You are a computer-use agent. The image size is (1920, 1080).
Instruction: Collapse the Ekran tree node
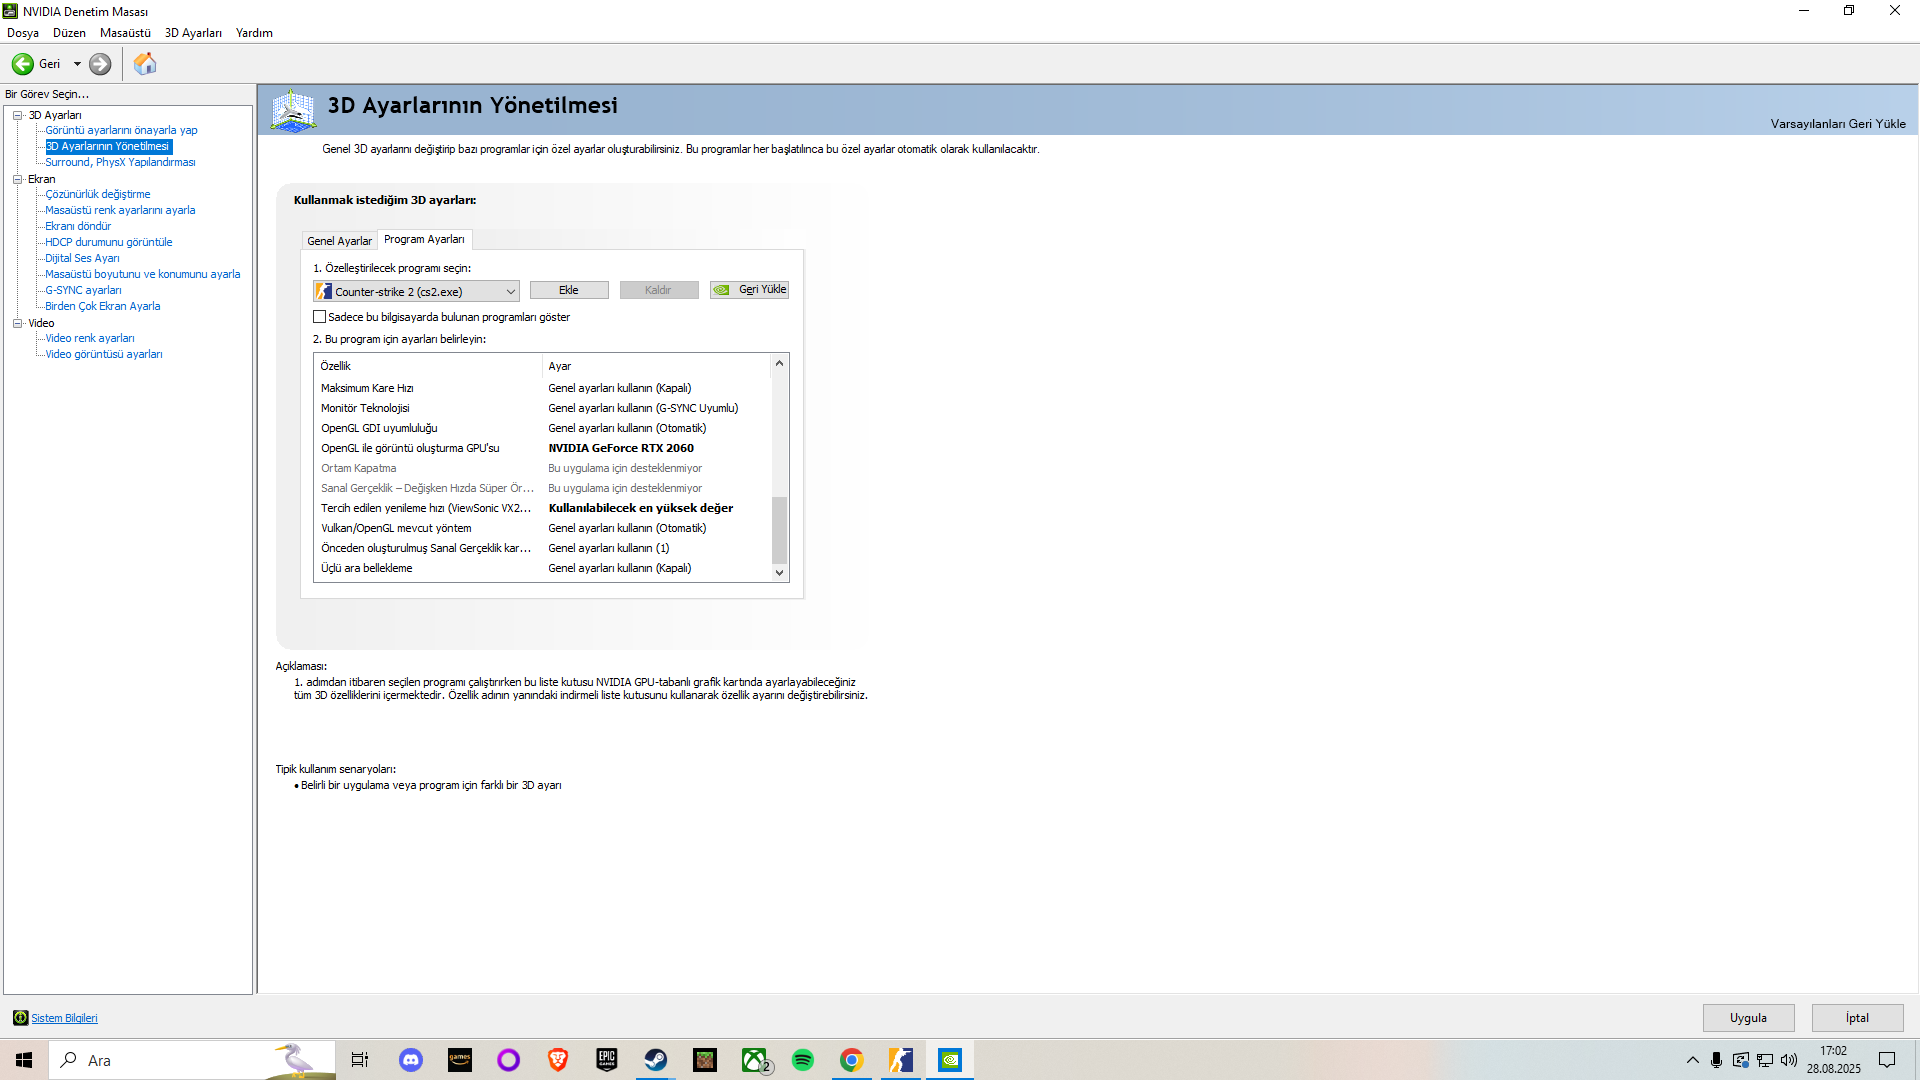(17, 179)
